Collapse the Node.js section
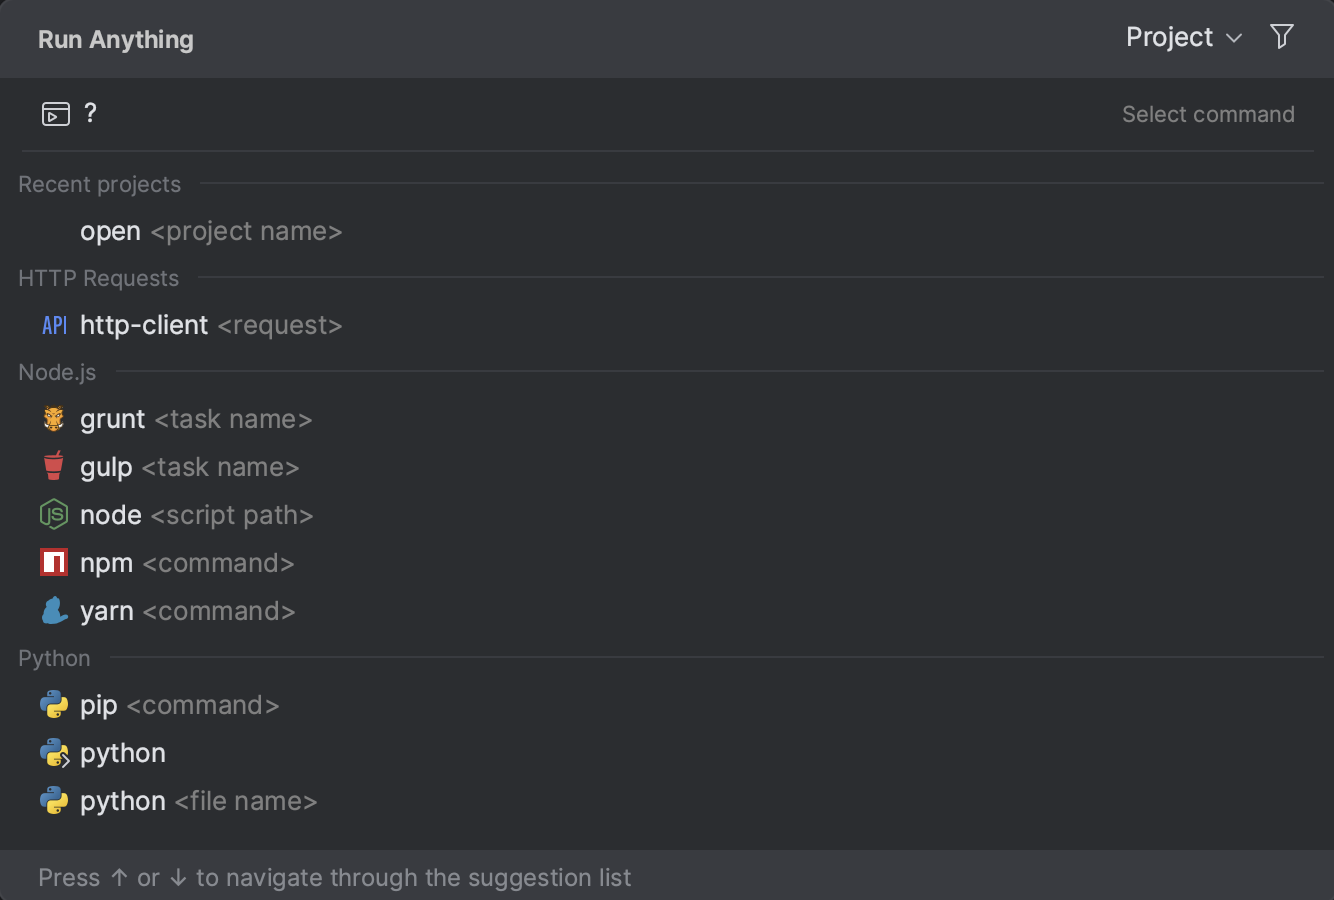Screen dimensions: 1334x900 (57, 371)
